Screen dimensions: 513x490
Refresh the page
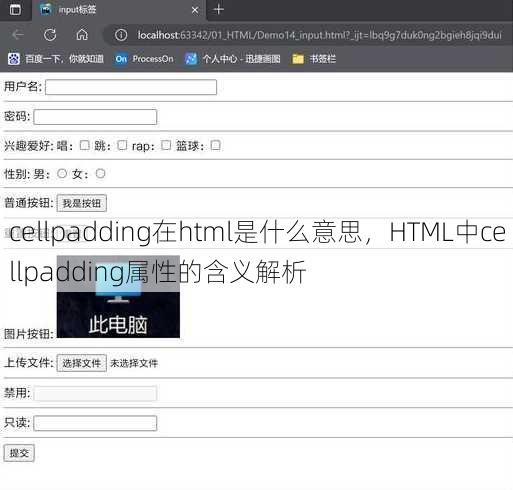tap(50, 35)
